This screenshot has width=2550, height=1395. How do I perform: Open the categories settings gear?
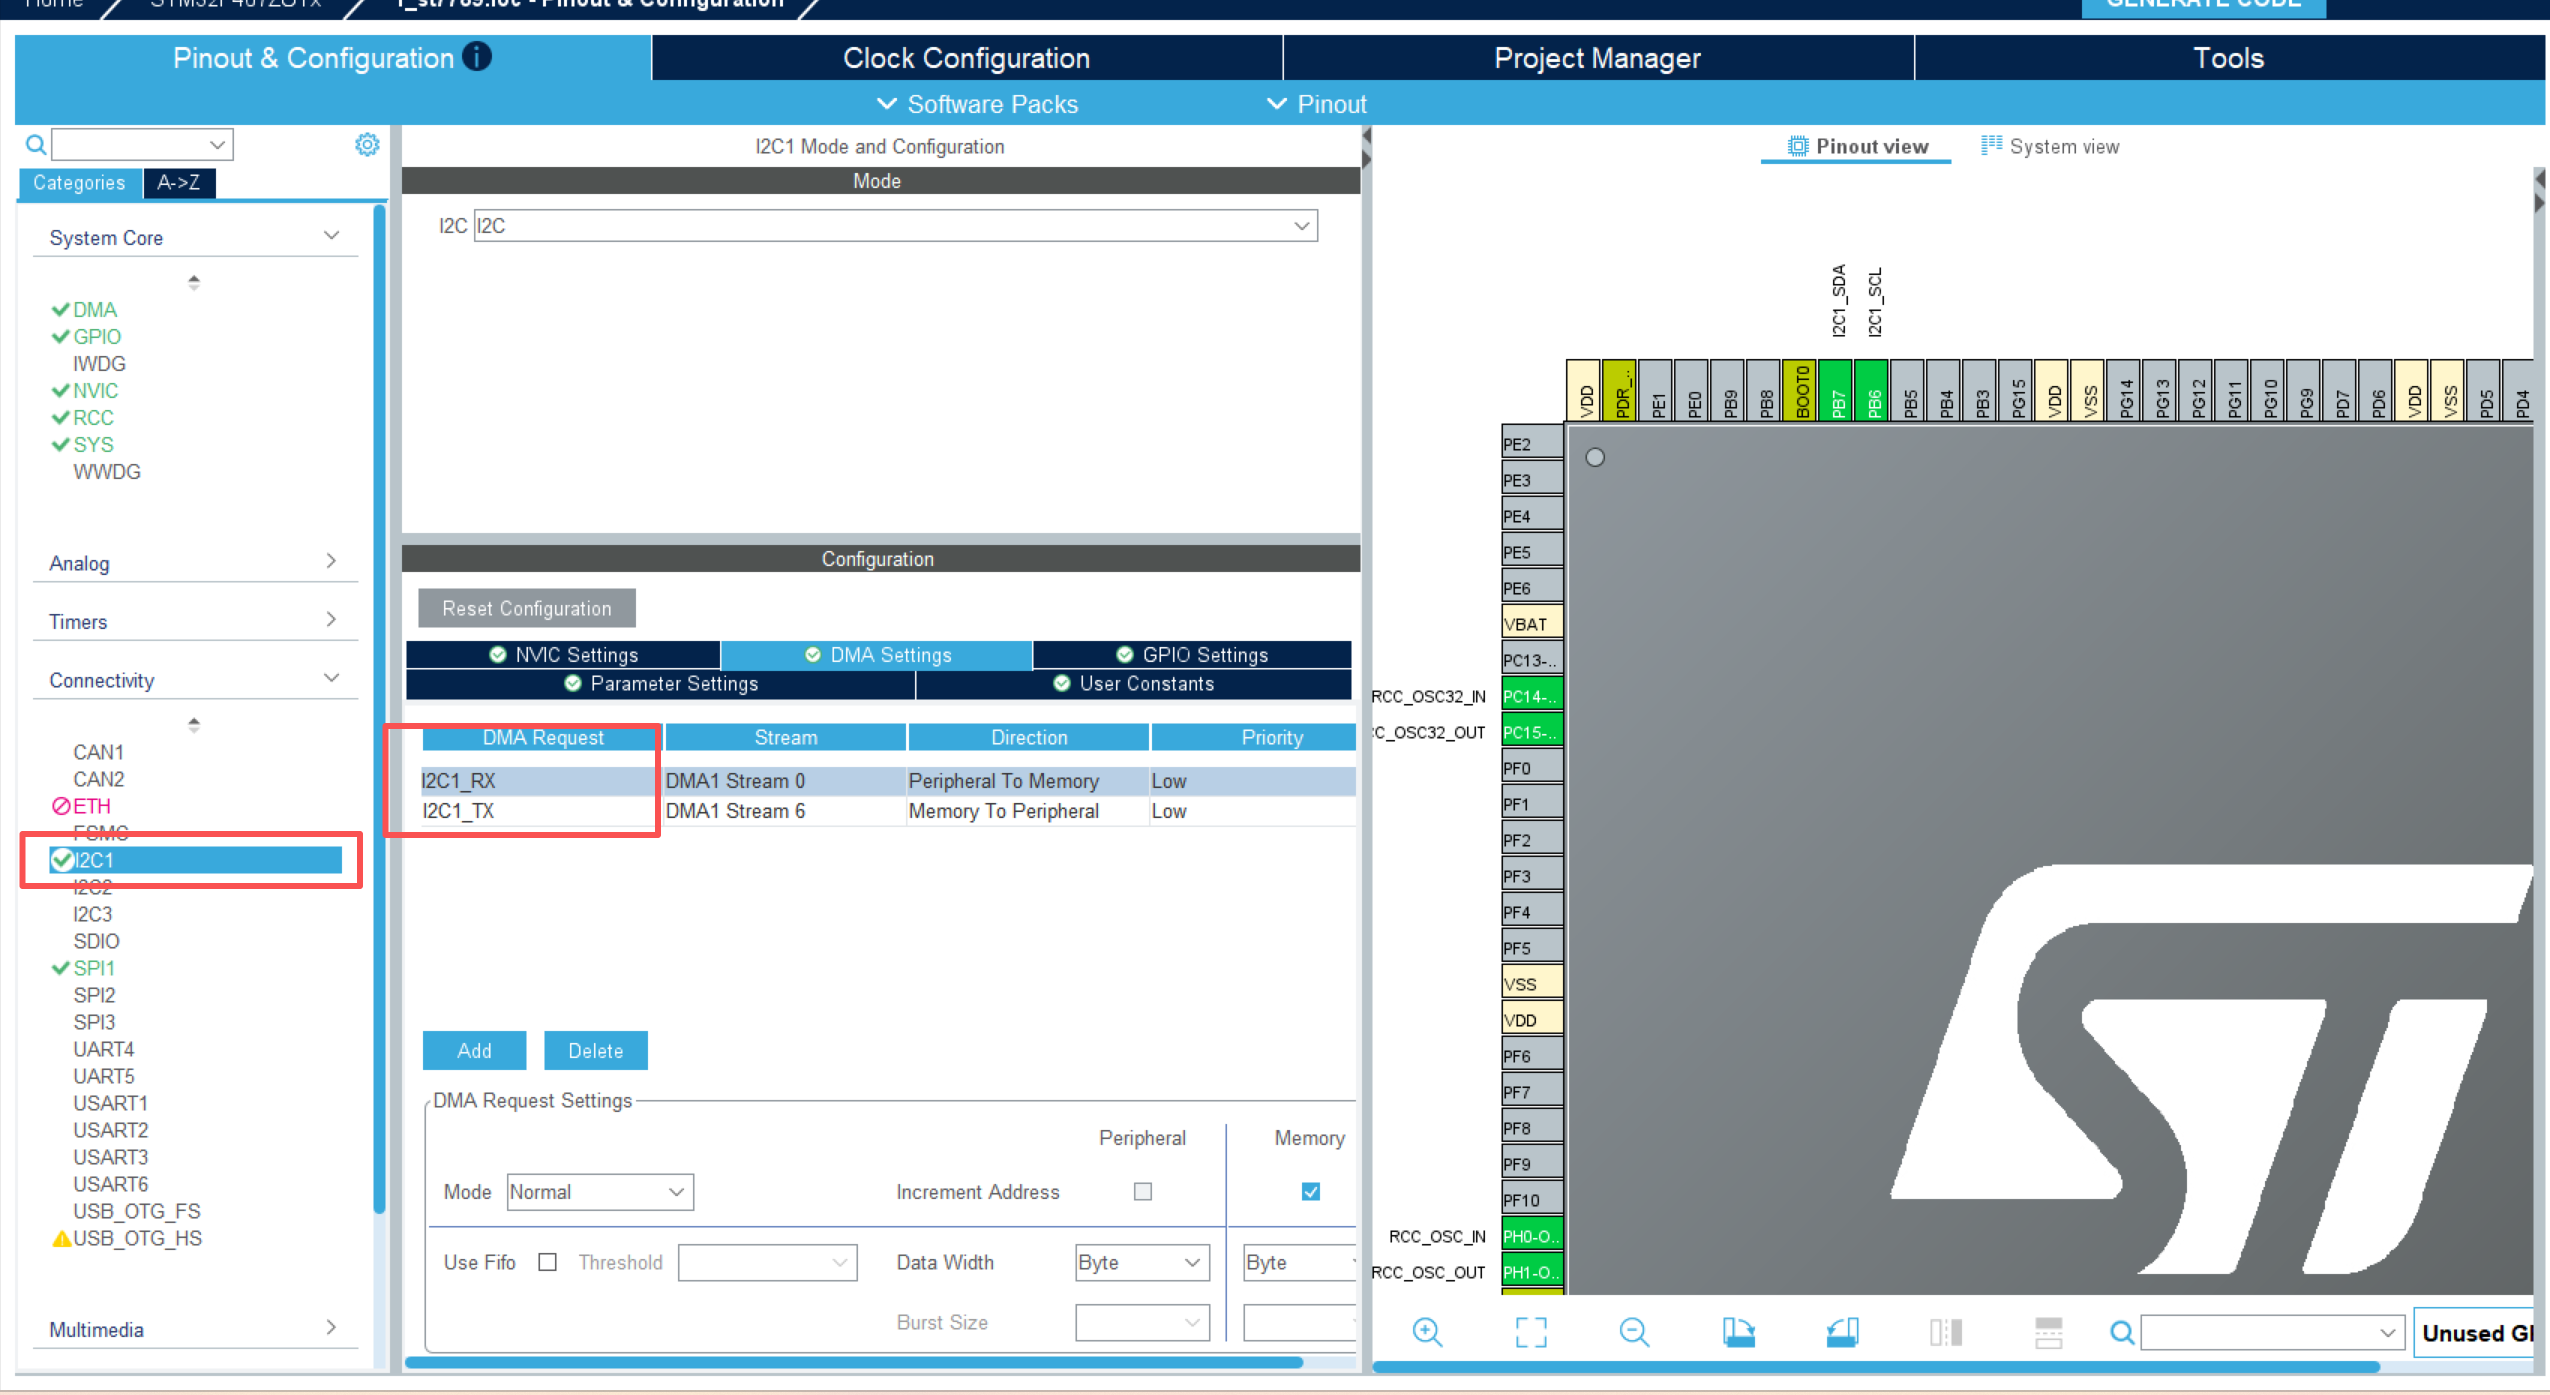click(367, 145)
